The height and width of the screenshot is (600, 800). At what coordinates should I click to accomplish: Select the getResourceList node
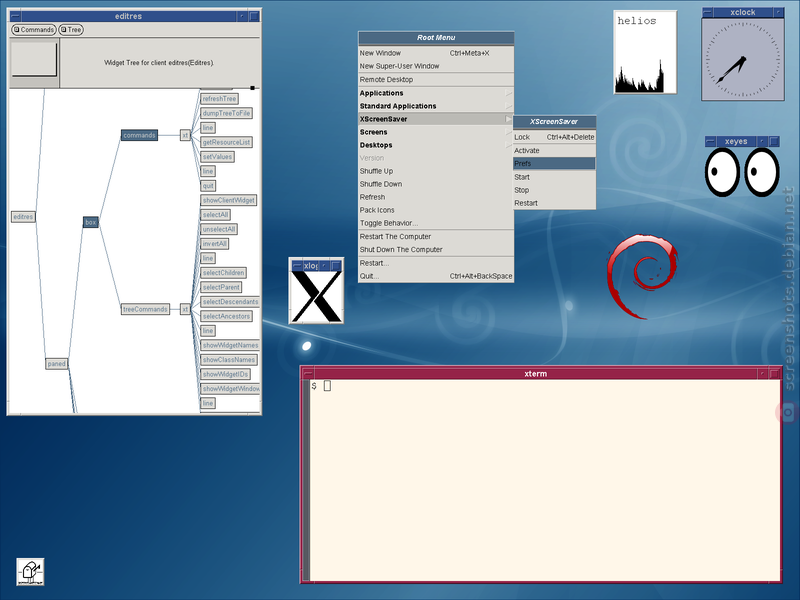tap(227, 142)
